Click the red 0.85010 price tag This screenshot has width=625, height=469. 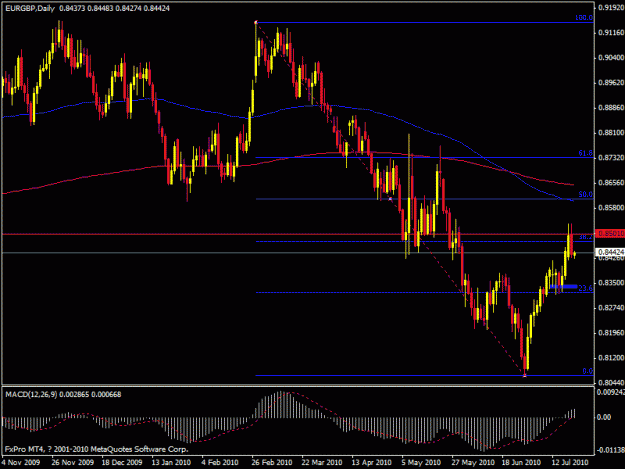(x=610, y=233)
